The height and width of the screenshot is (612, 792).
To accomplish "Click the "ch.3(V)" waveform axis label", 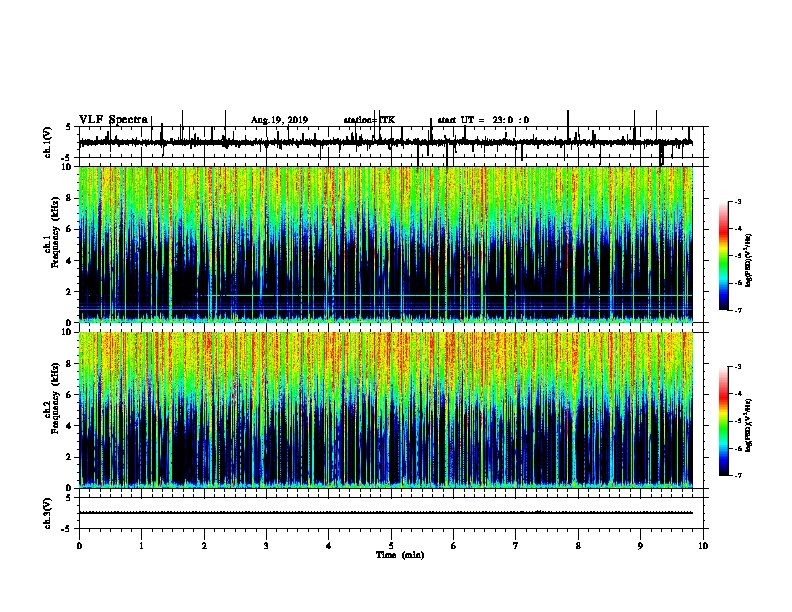I will (47, 513).
